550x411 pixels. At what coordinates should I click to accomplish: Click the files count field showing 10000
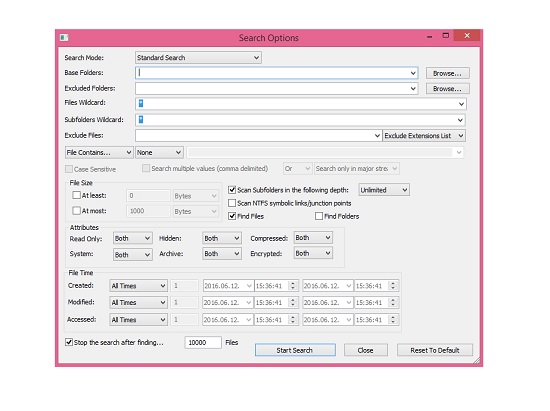click(x=203, y=342)
